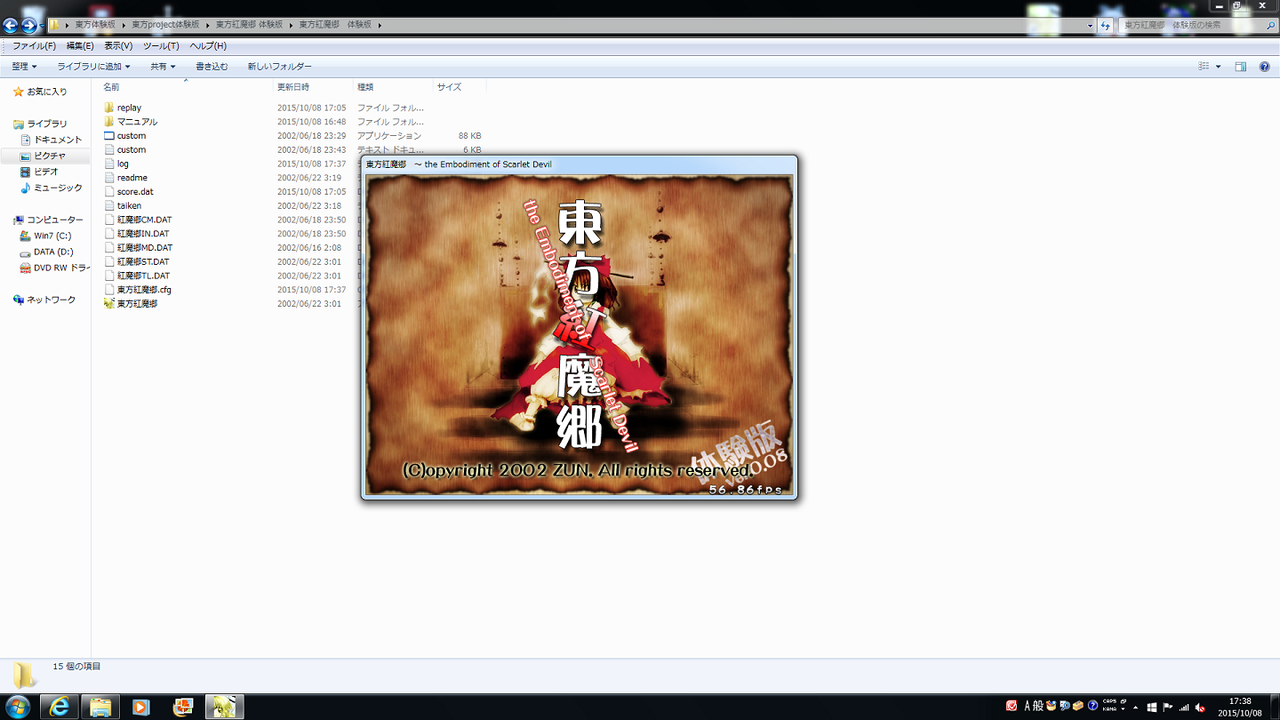Select the マニュアル folder icon
The width and height of the screenshot is (1280, 720).
point(109,121)
